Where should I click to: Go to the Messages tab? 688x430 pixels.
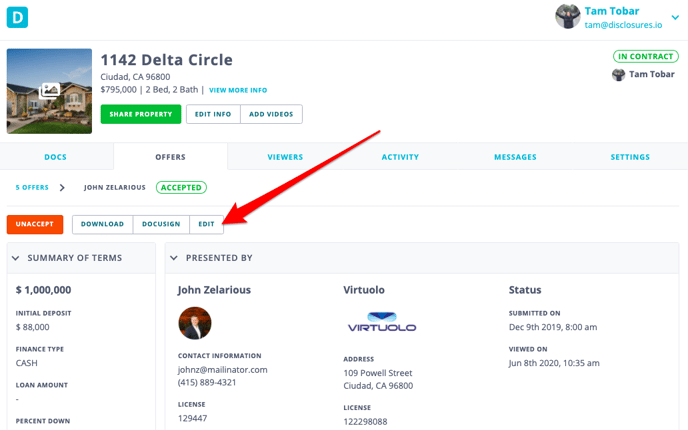[x=515, y=157]
